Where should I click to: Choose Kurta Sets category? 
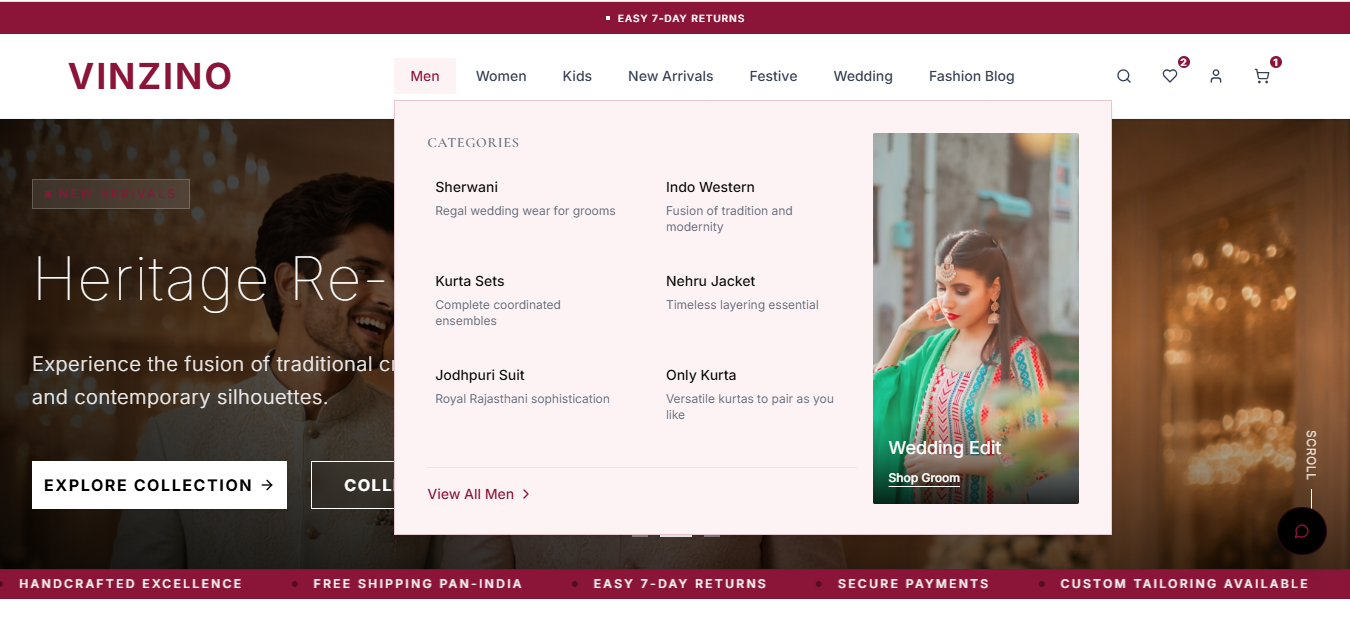470,281
